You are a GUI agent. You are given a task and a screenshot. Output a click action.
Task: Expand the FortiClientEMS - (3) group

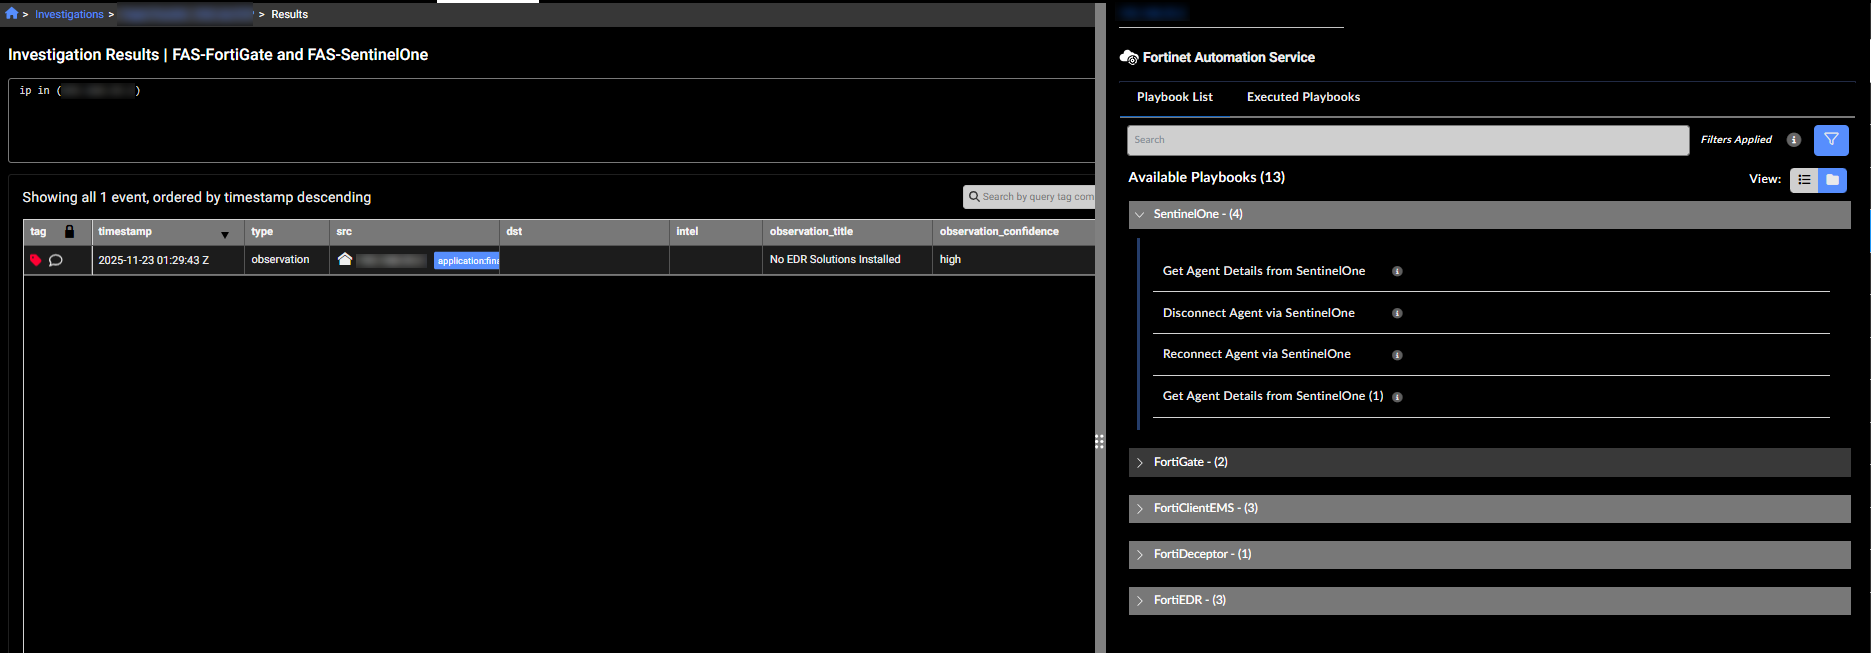click(1490, 508)
